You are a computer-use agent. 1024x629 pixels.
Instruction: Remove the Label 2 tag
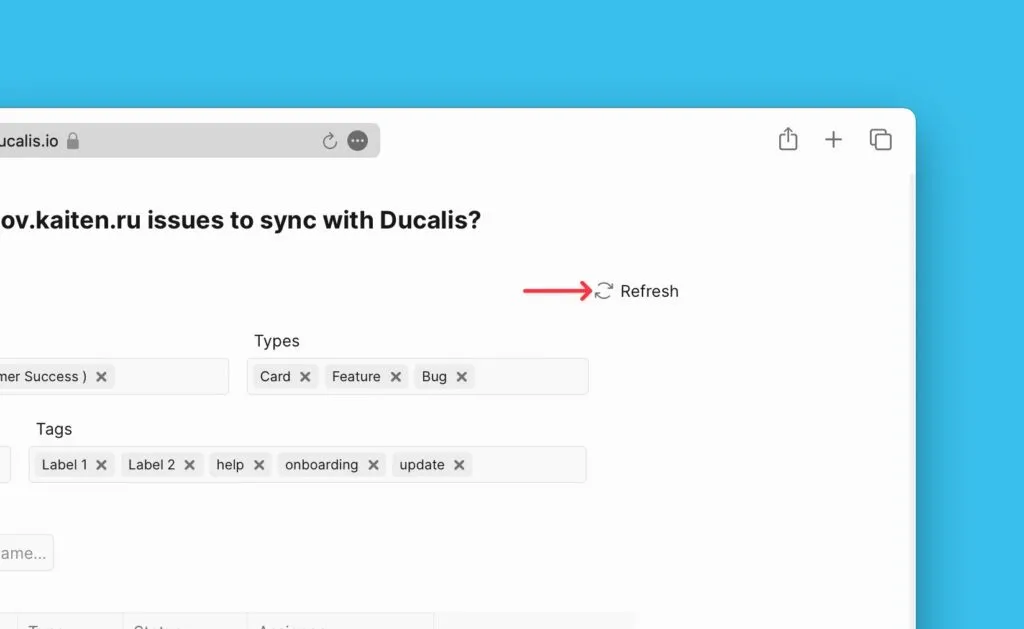(190, 465)
